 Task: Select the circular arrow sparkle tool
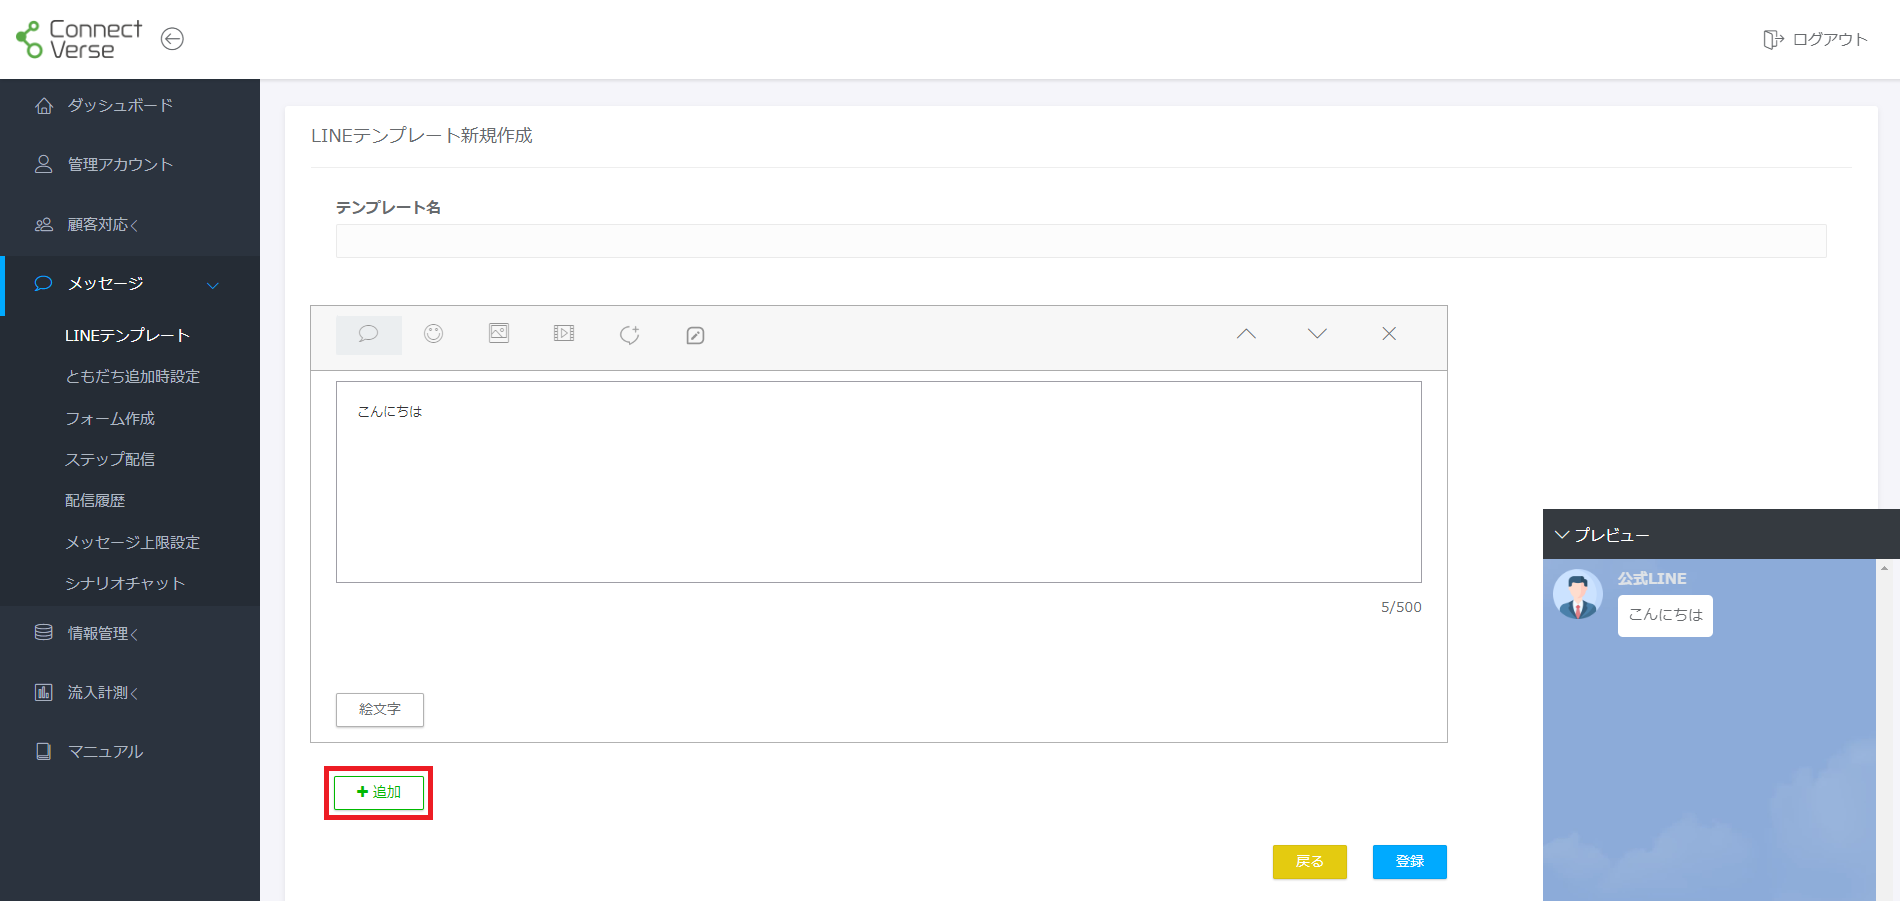click(630, 334)
